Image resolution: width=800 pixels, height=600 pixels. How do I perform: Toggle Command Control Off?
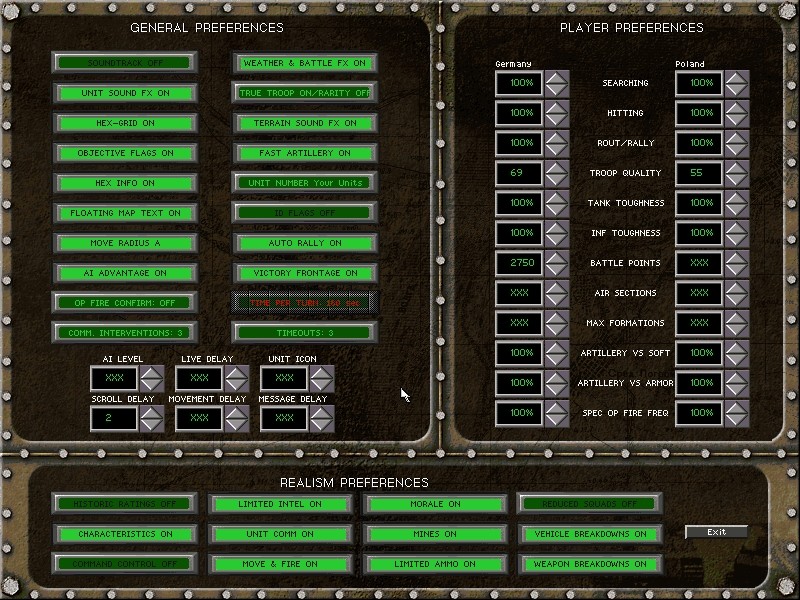pos(124,564)
